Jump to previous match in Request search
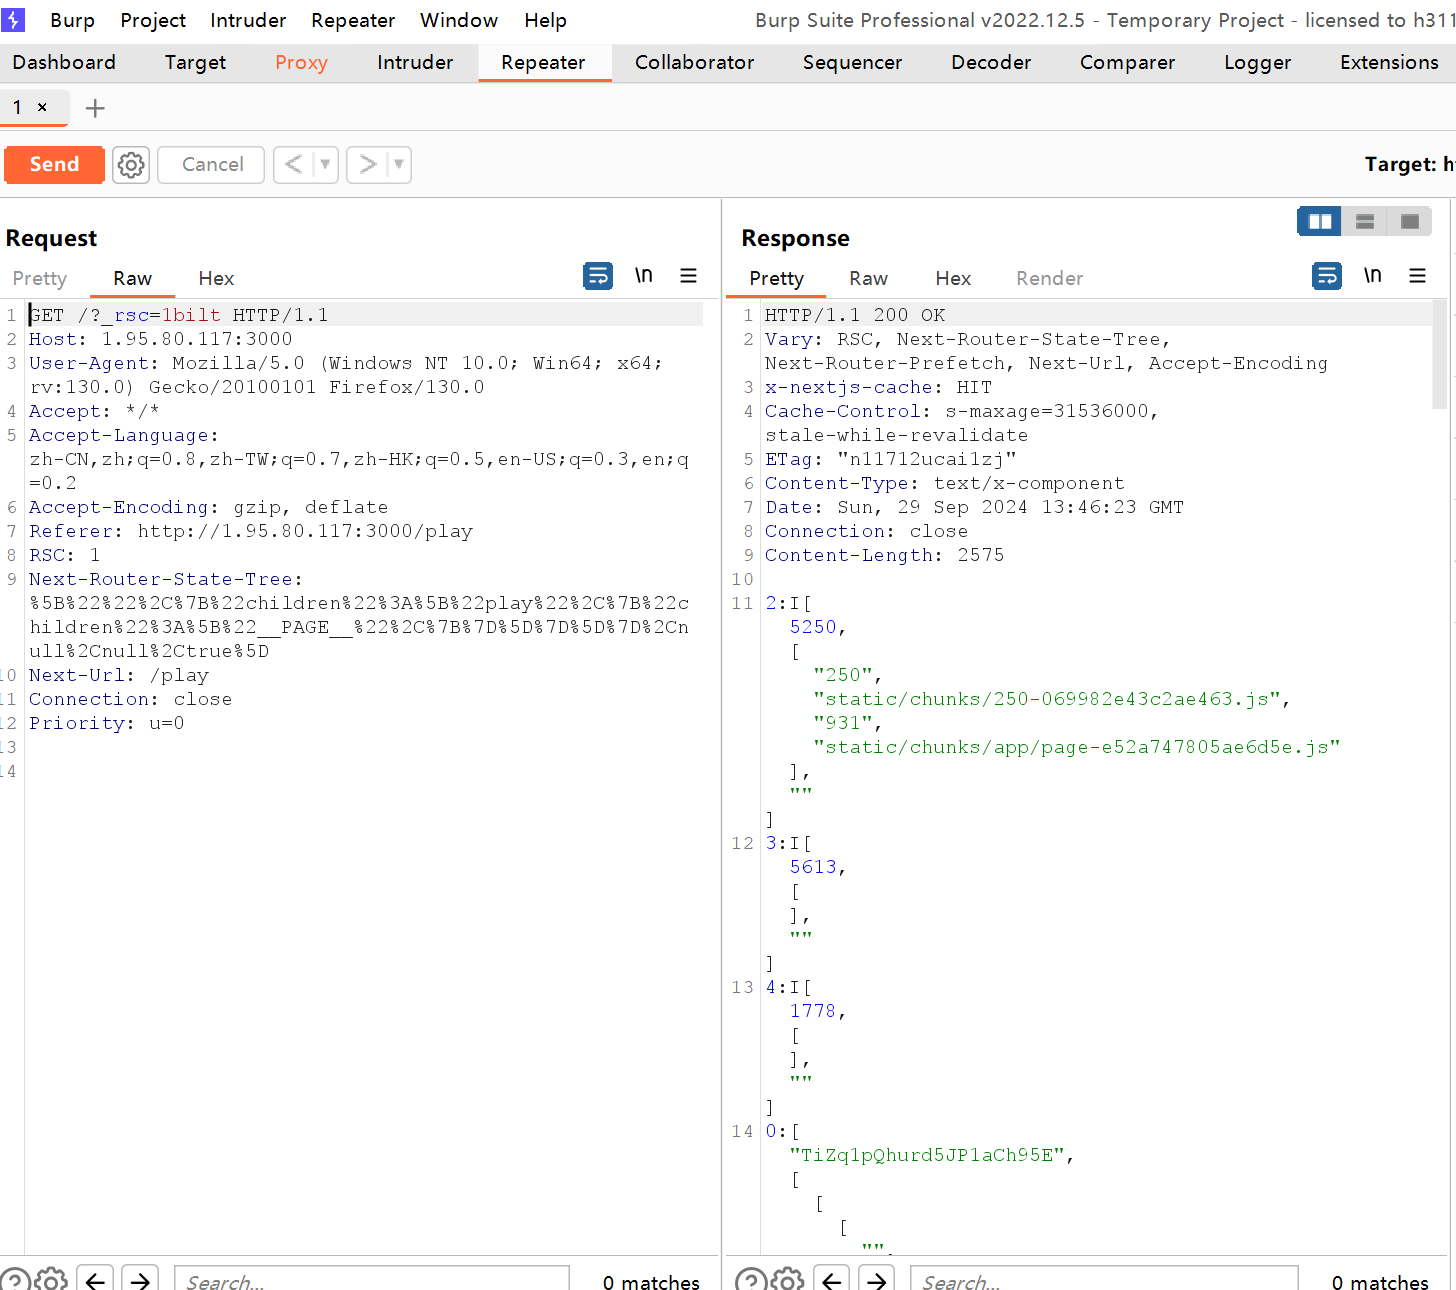This screenshot has height=1290, width=1456. pos(95,1280)
